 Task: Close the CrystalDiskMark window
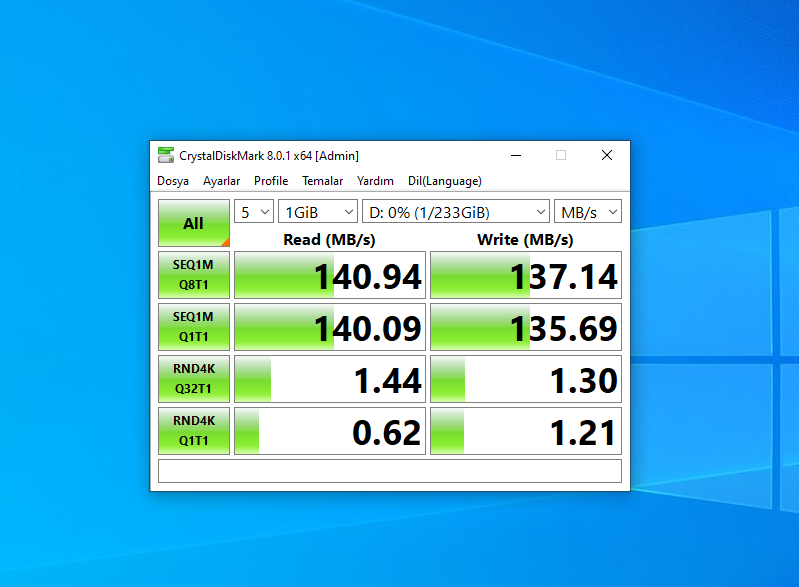click(x=606, y=155)
